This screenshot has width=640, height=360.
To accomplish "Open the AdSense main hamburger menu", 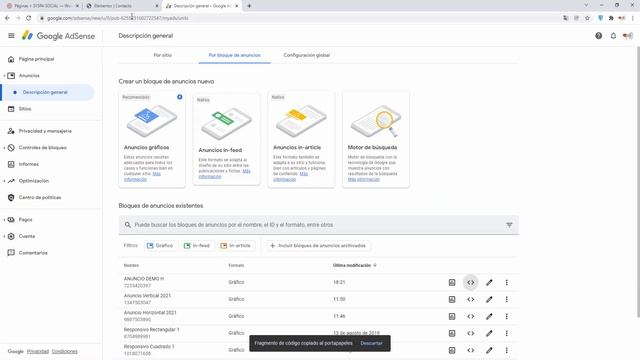I will click(11, 36).
